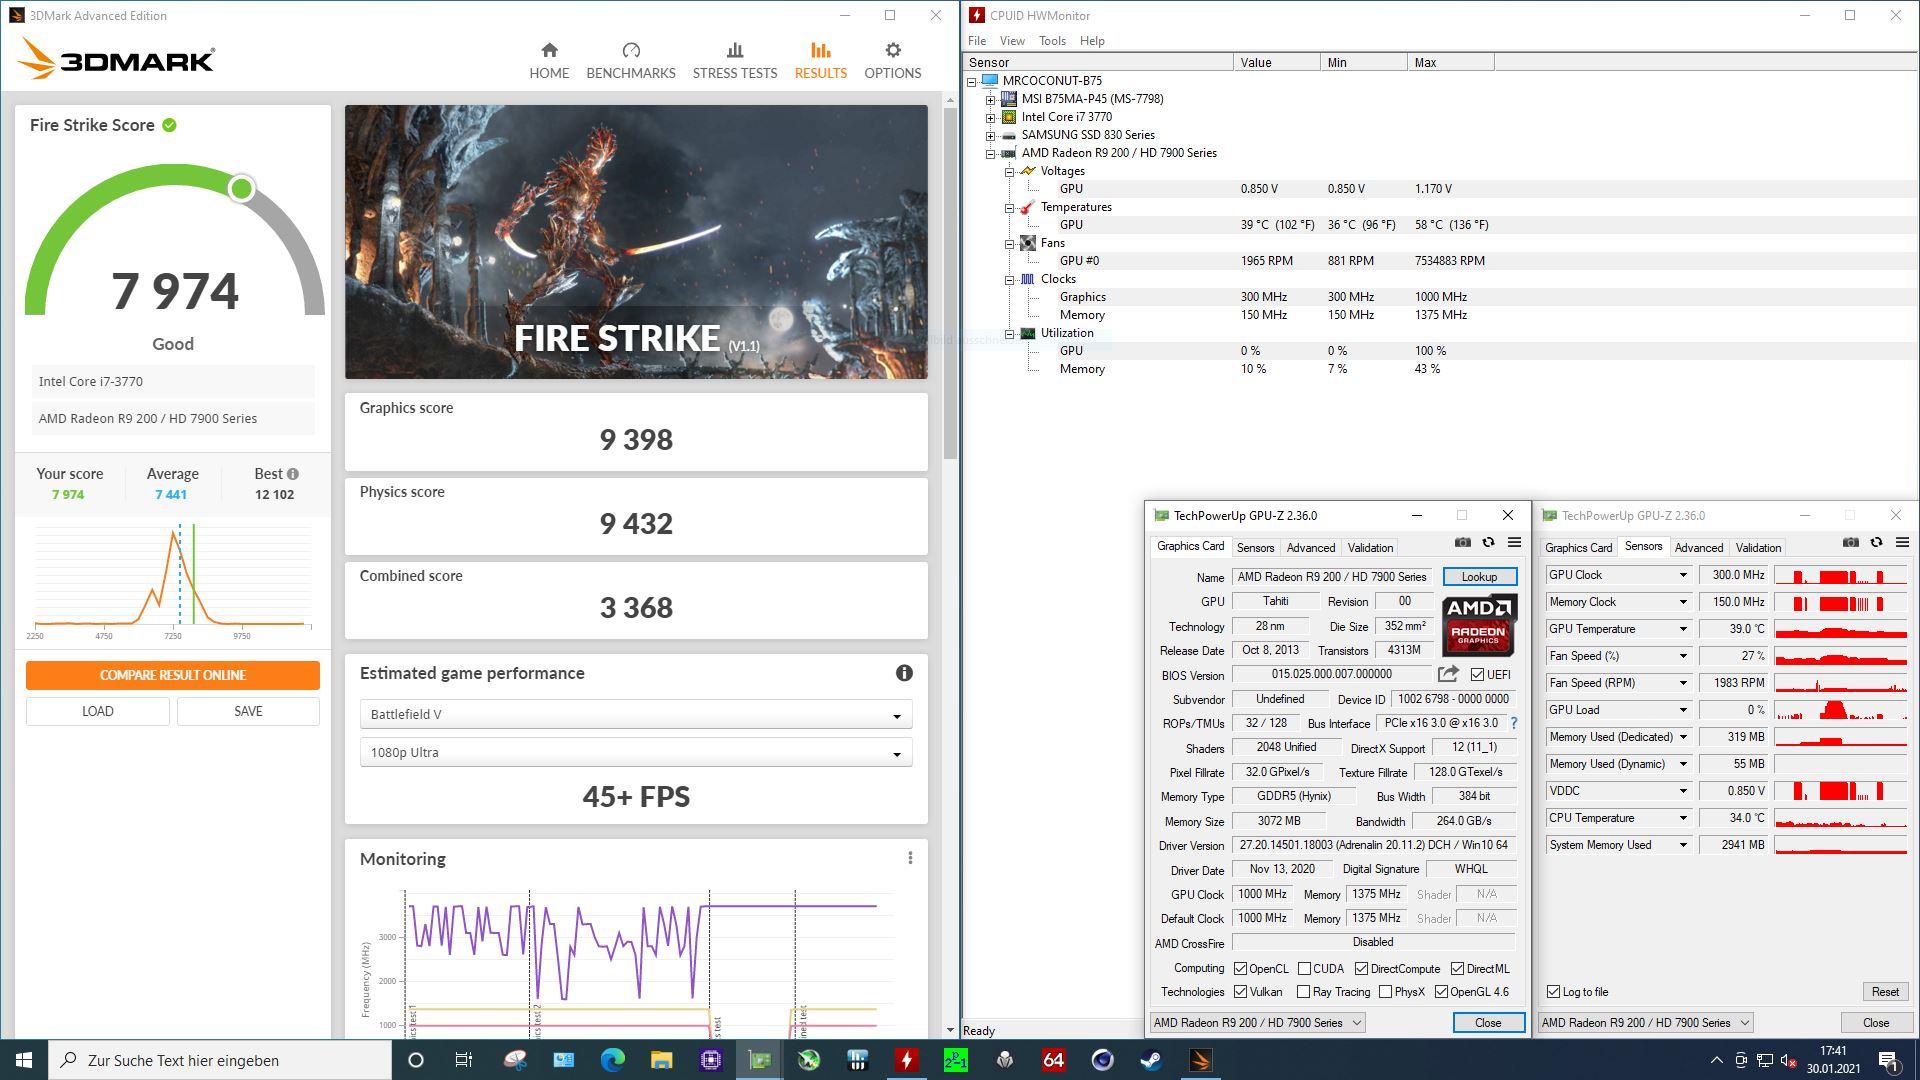This screenshot has width=1920, height=1080.
Task: Go to 3DMark HOME section
Action: pos(549,60)
